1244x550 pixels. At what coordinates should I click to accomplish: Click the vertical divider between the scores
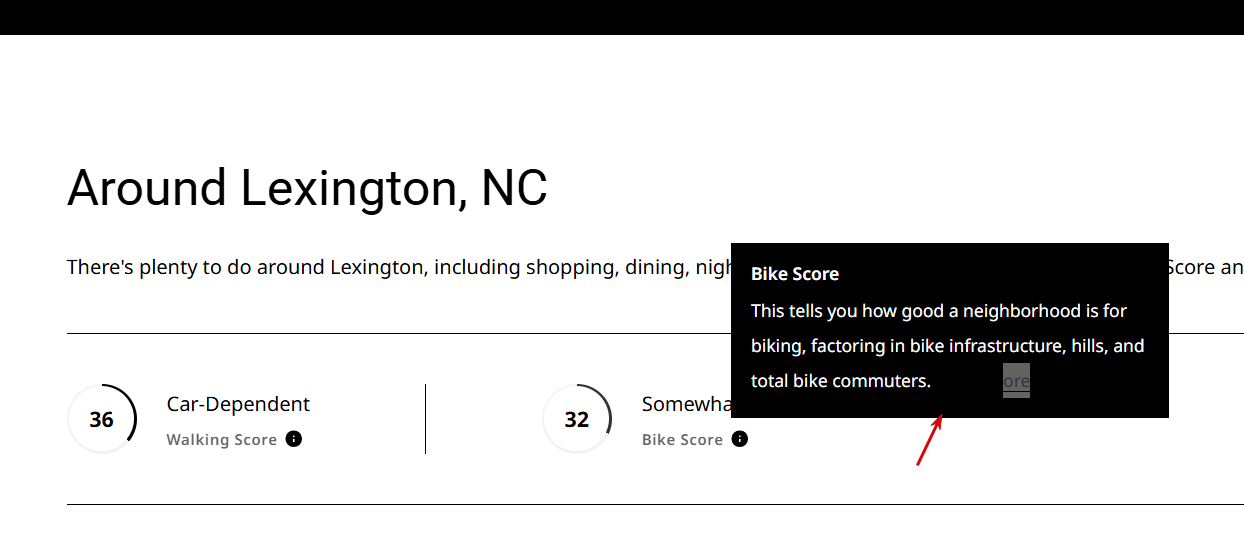pos(426,419)
